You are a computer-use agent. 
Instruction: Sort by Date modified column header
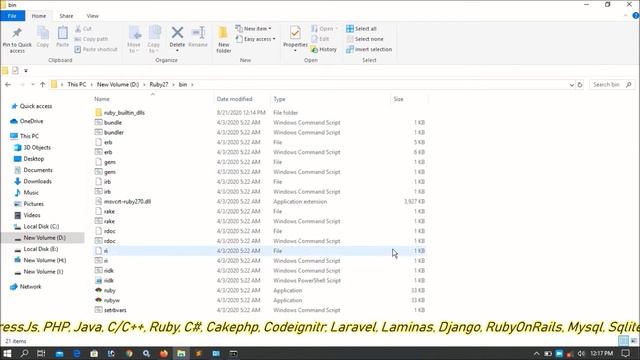click(x=234, y=99)
